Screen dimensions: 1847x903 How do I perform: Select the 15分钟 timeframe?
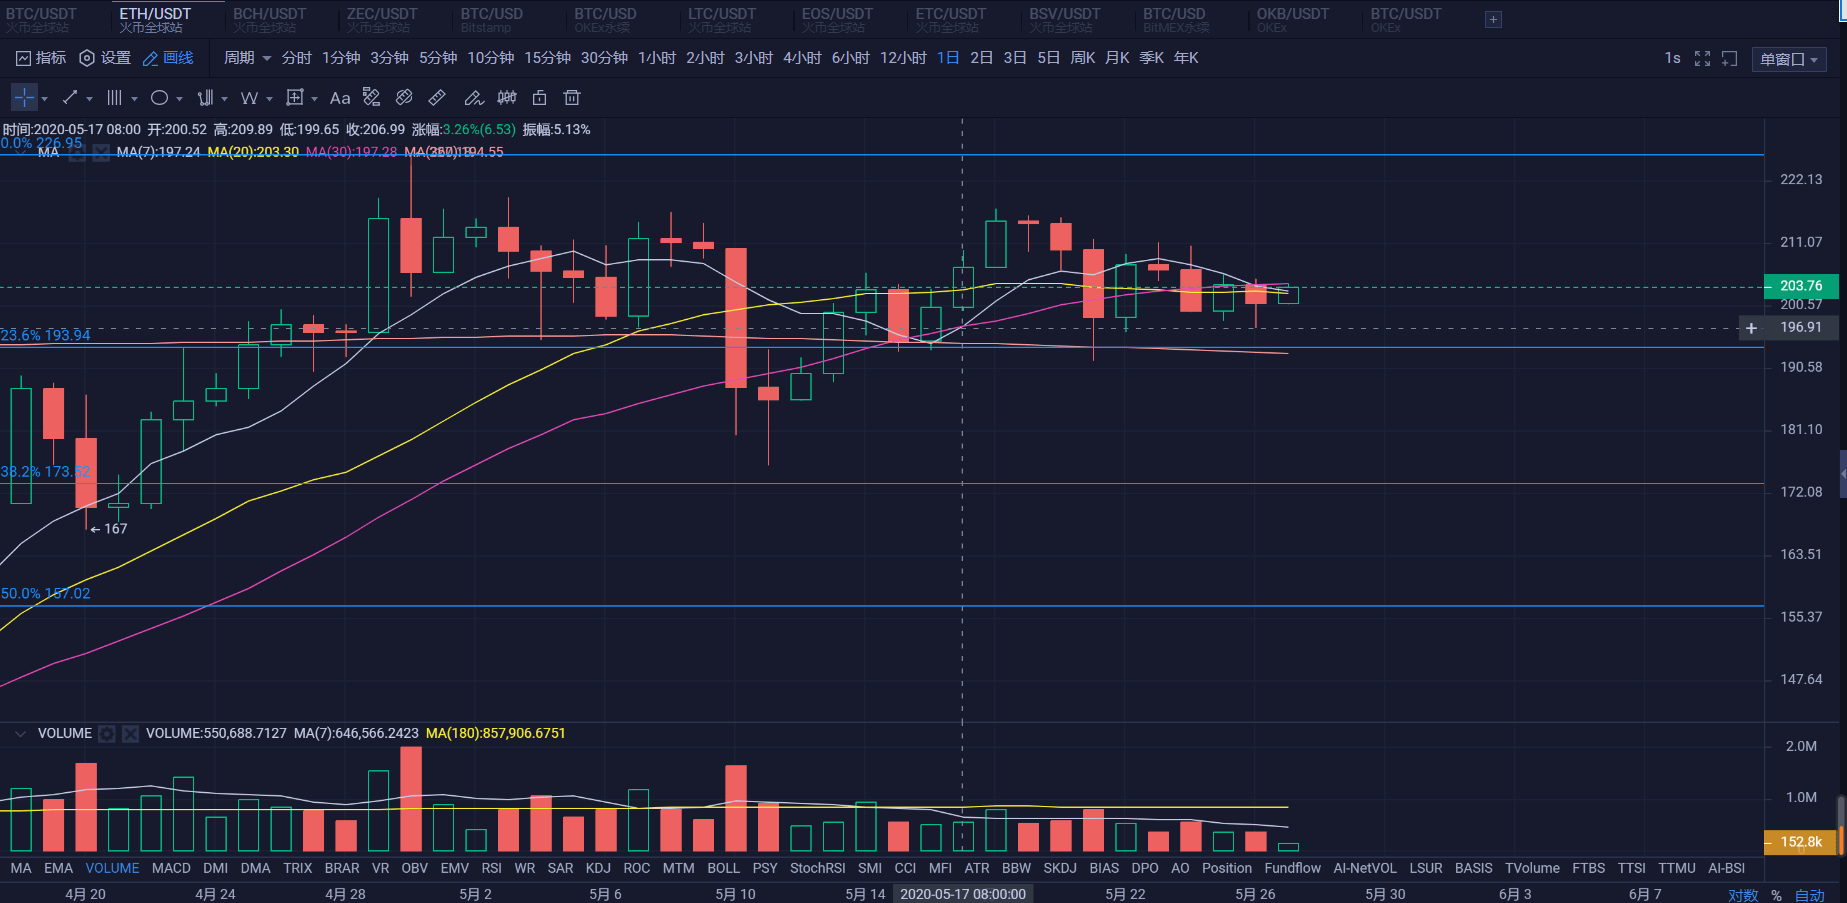coord(547,58)
